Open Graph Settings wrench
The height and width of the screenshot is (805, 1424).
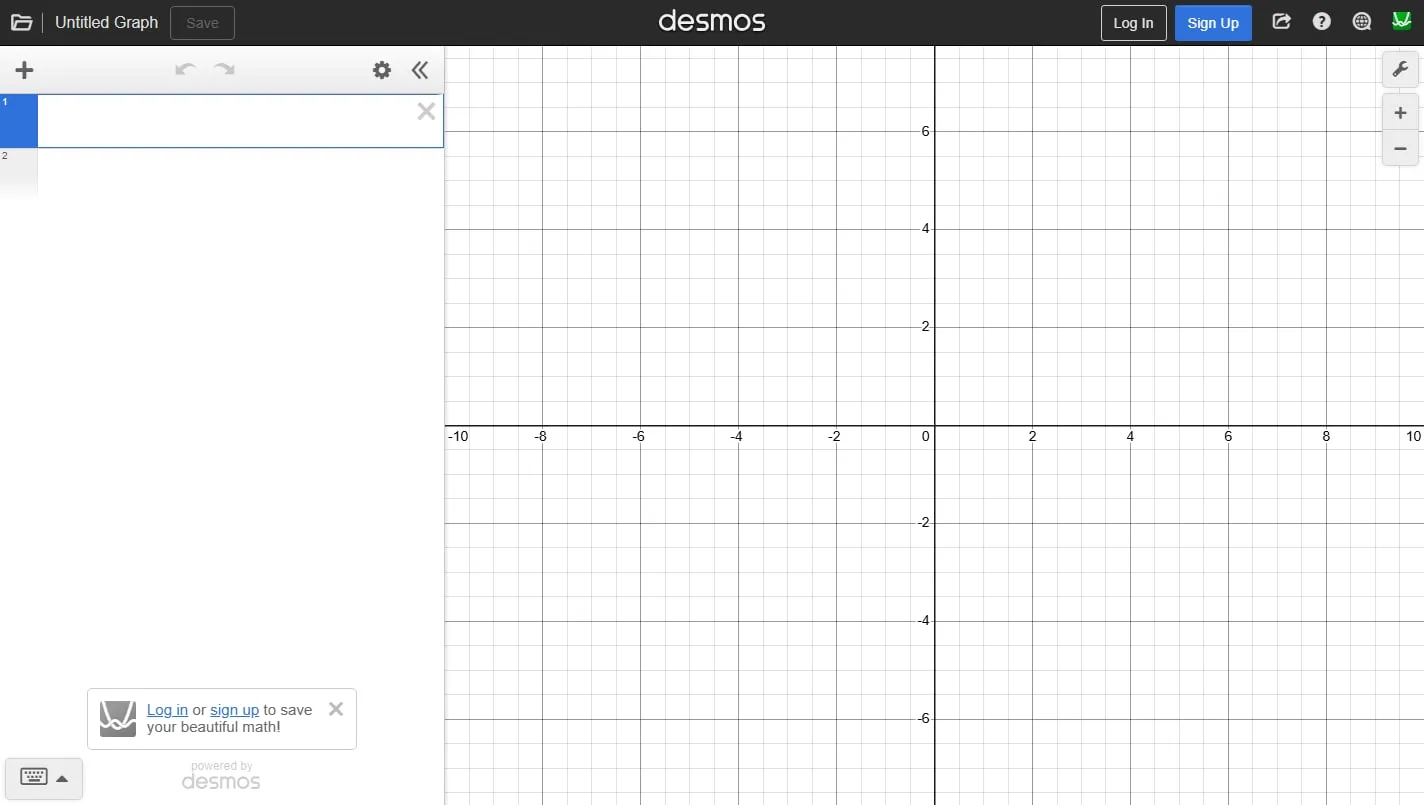1400,70
